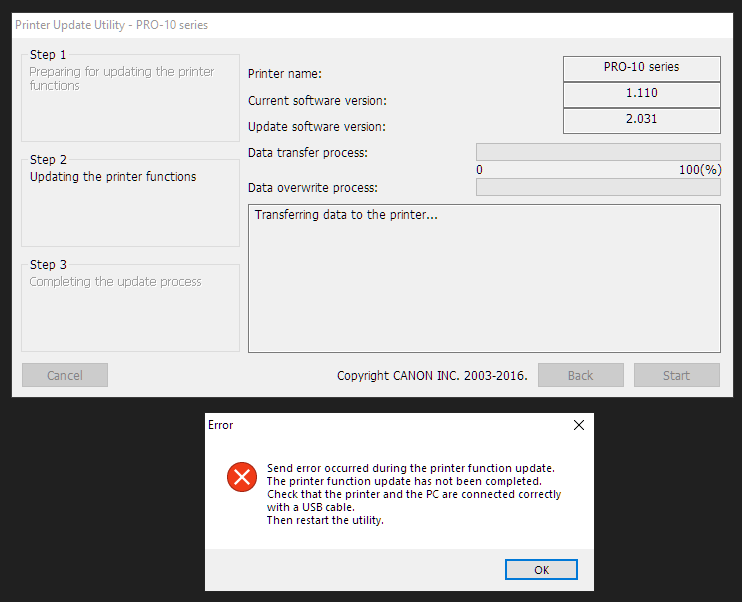The image size is (742, 602).
Task: Close the Error dialog with X
Action: tap(578, 425)
